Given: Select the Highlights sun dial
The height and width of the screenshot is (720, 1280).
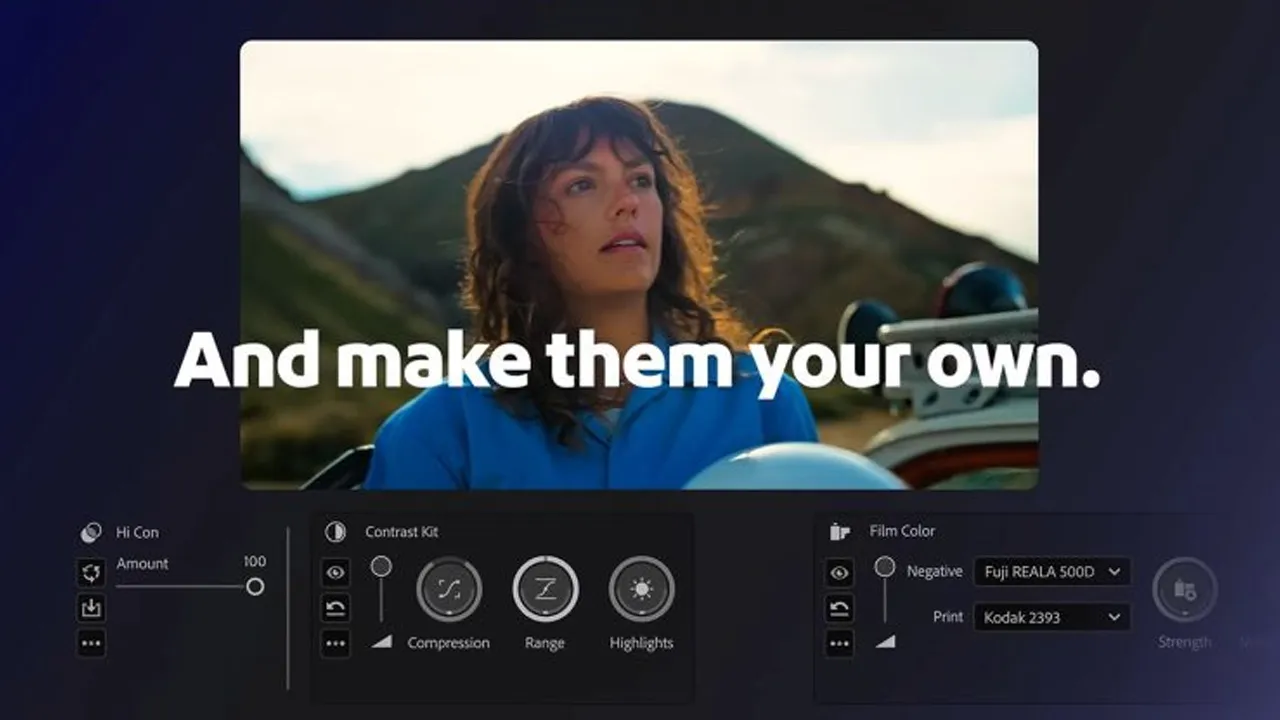Looking at the screenshot, I should 641,589.
